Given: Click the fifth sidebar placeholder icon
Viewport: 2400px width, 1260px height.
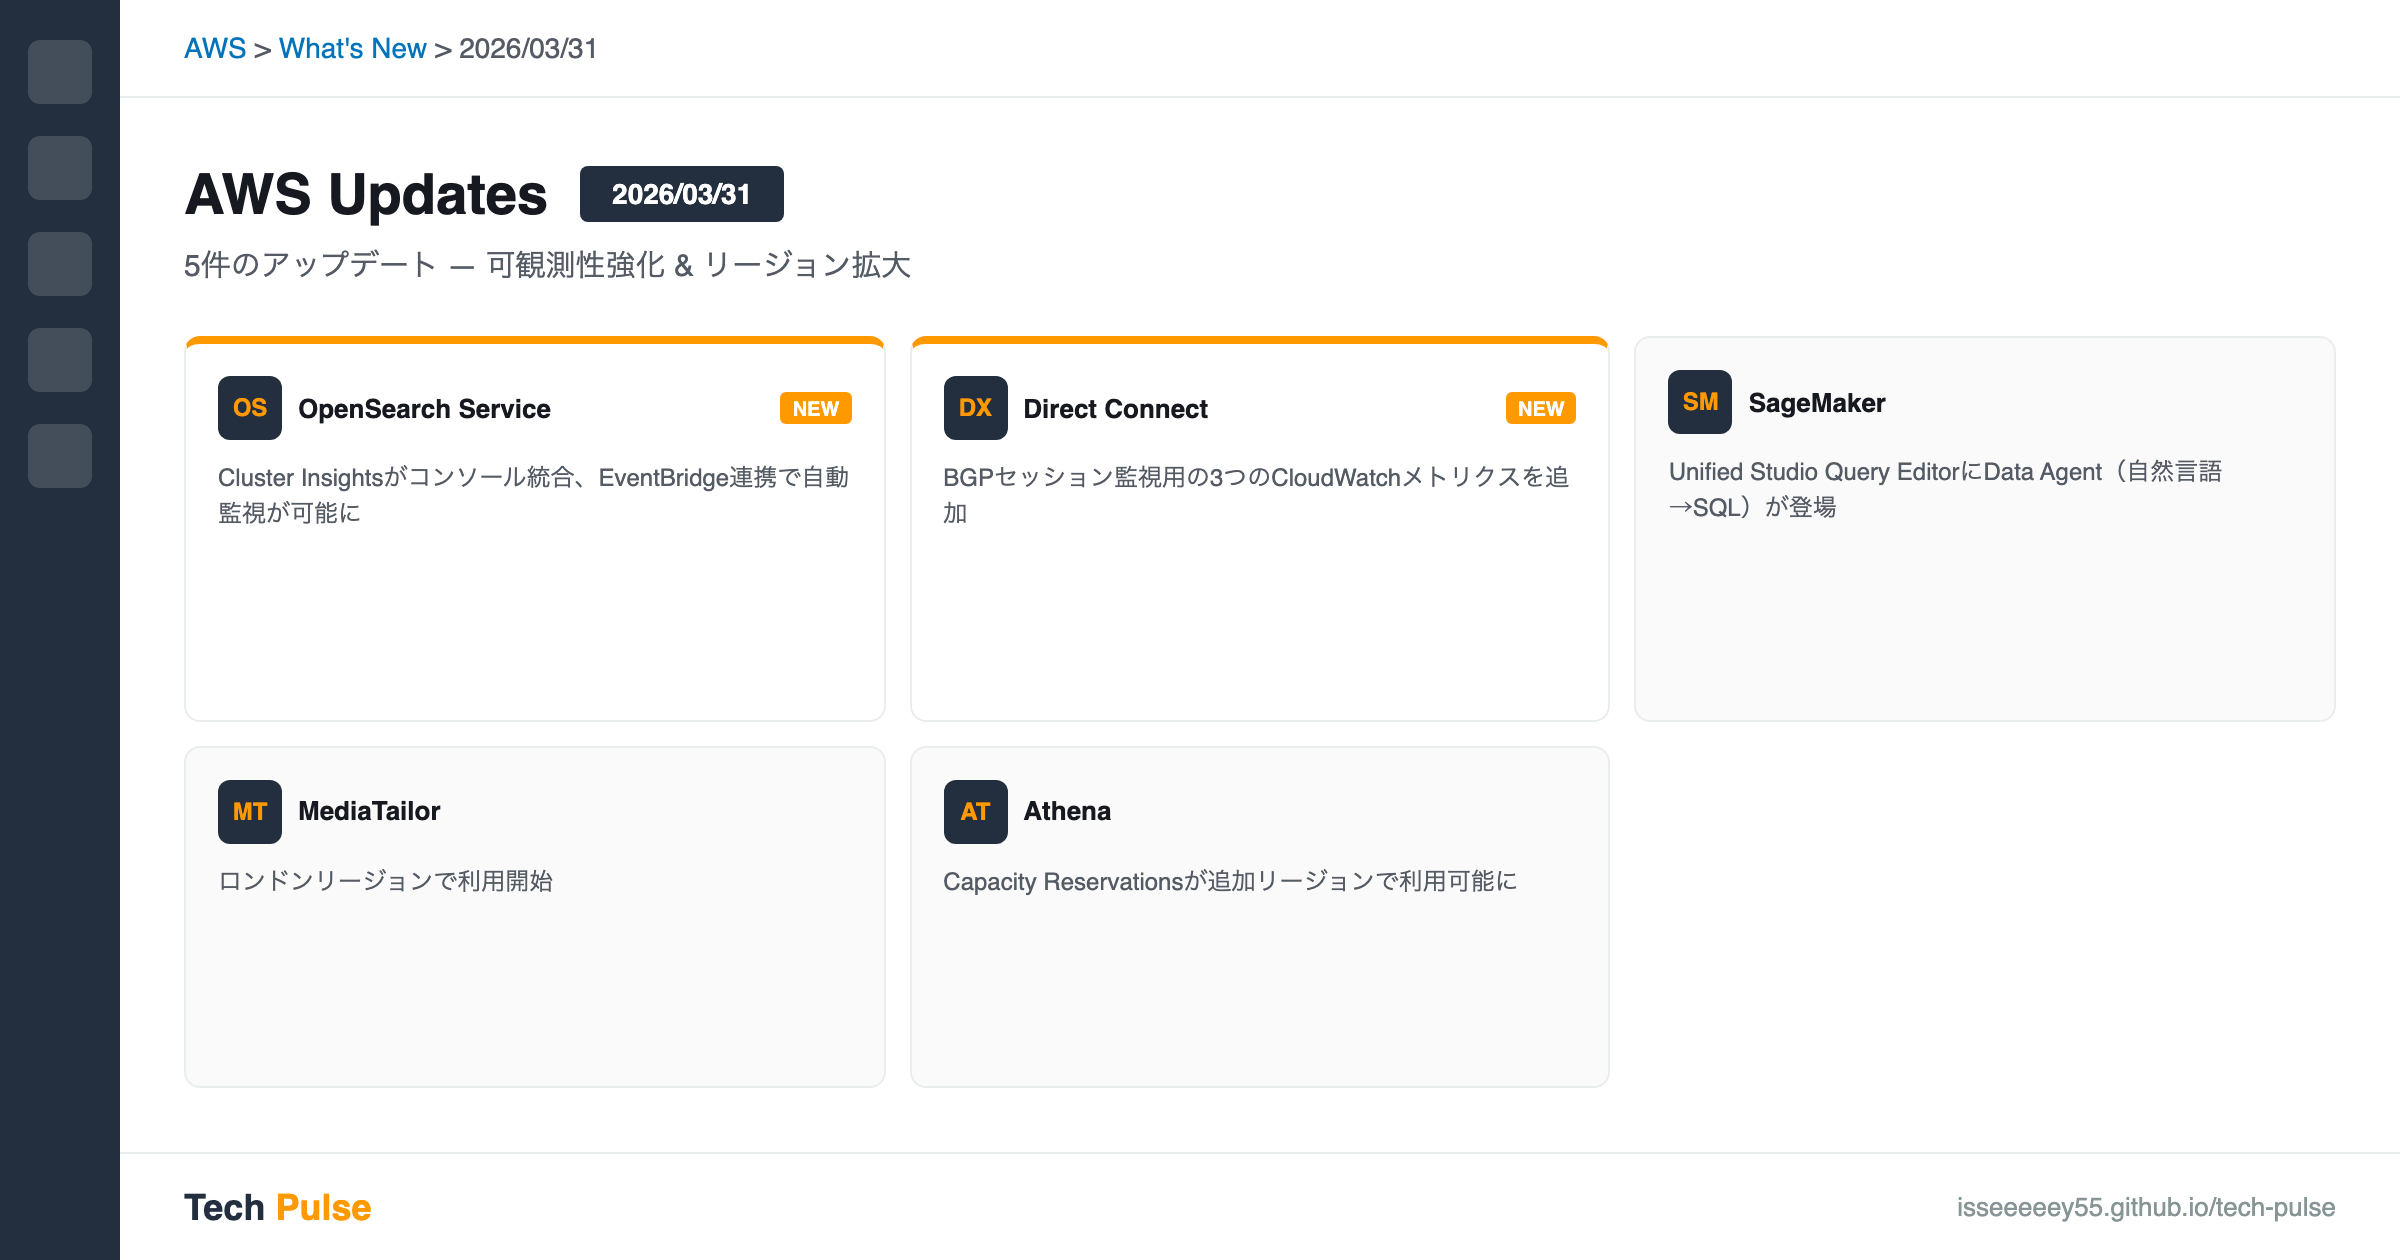Looking at the screenshot, I should click(x=60, y=456).
